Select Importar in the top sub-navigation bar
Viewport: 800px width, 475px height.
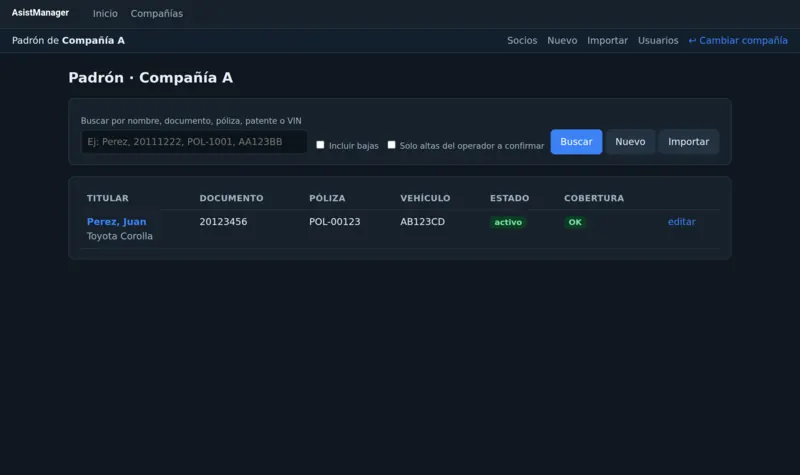[607, 40]
